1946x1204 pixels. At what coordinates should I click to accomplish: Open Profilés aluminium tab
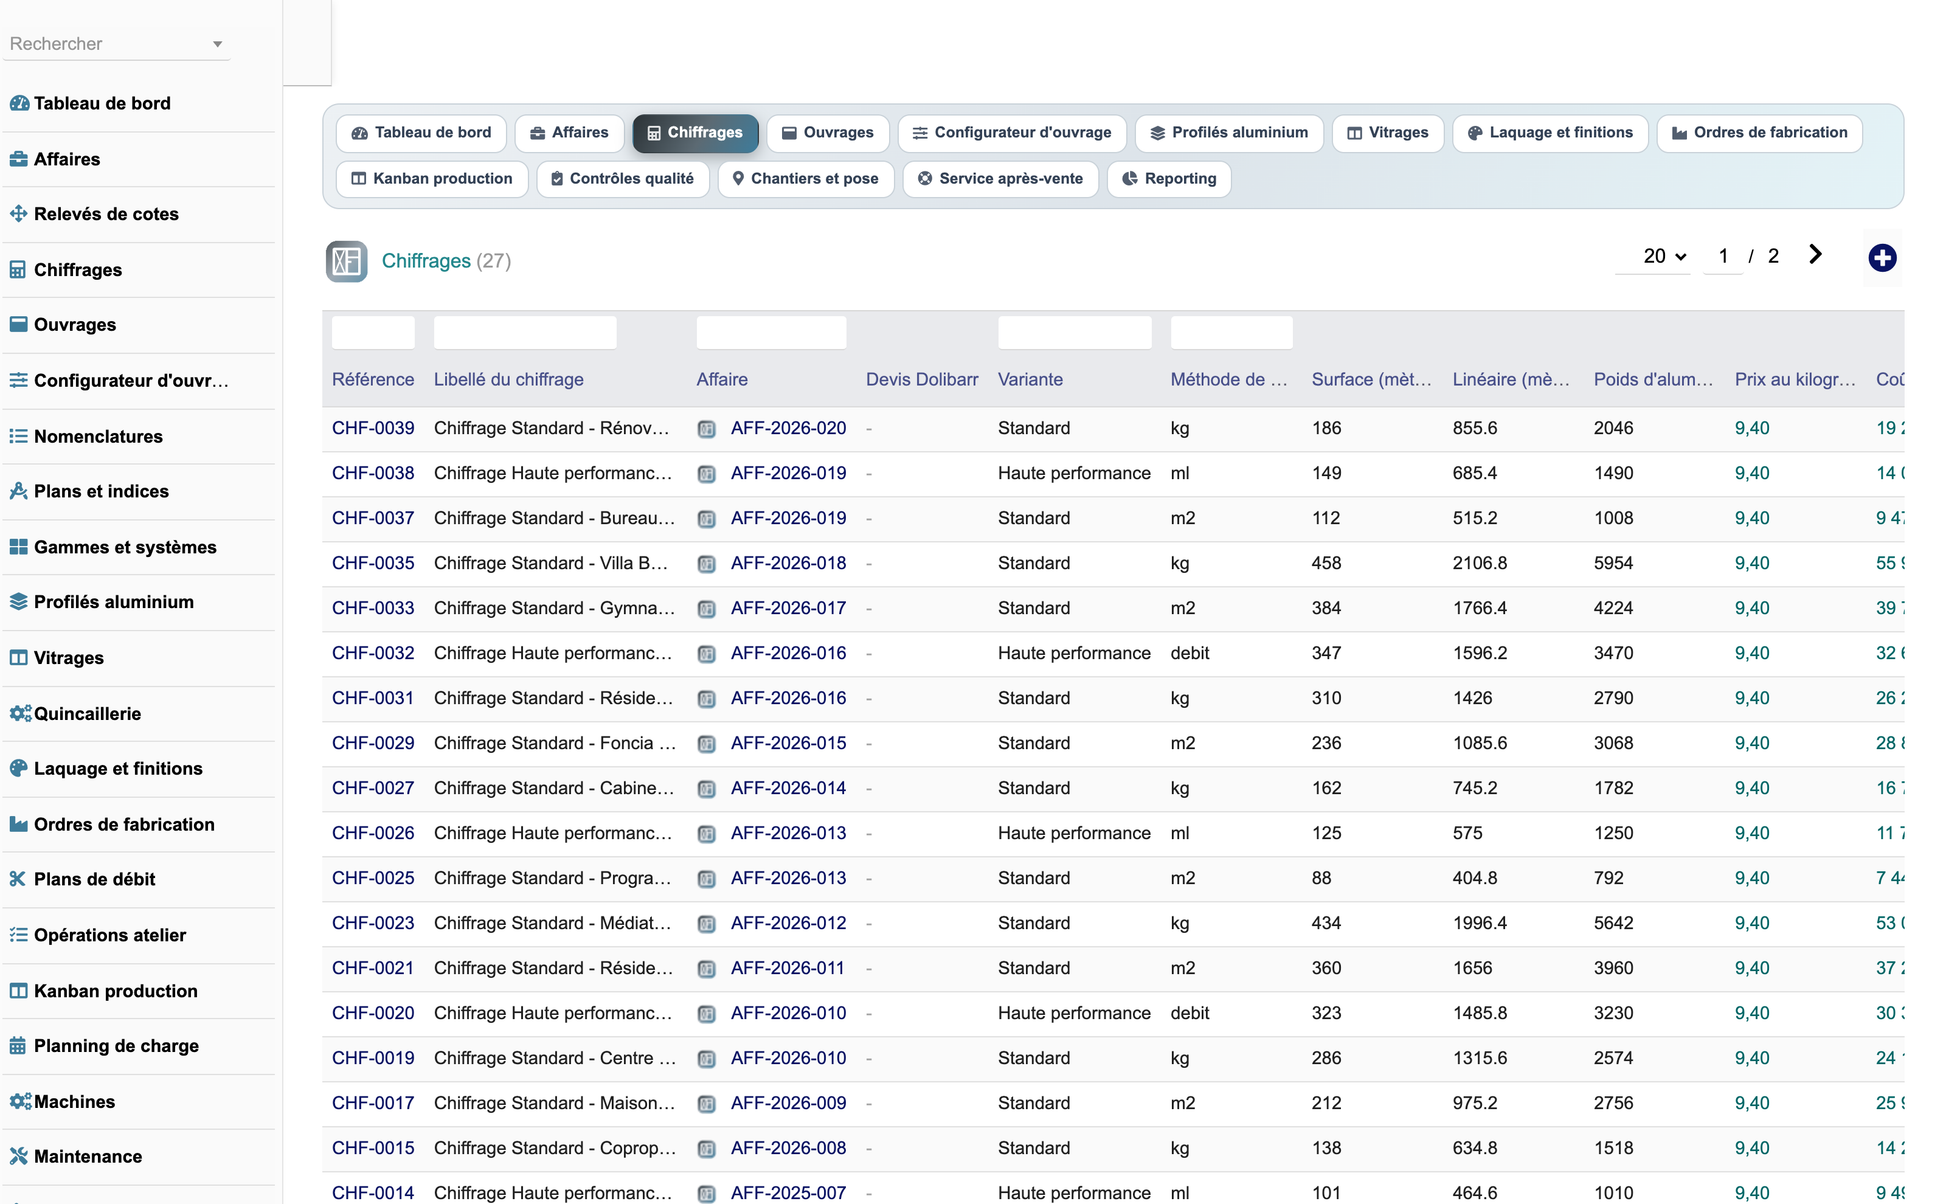(x=1229, y=133)
